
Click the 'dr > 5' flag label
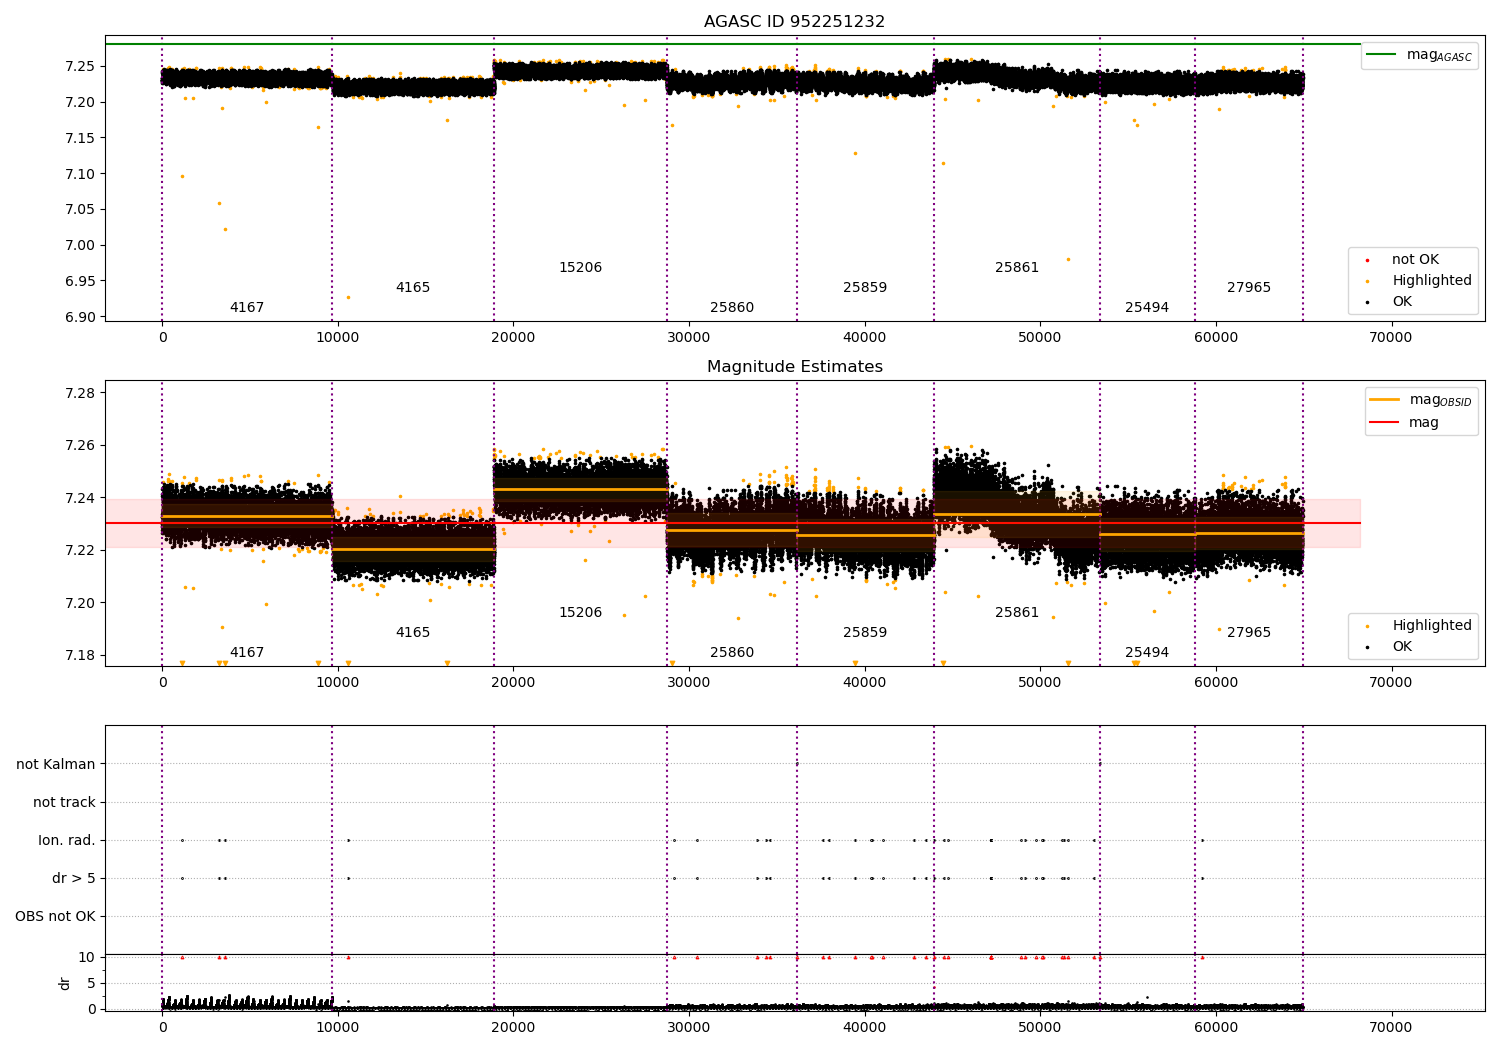[74, 879]
